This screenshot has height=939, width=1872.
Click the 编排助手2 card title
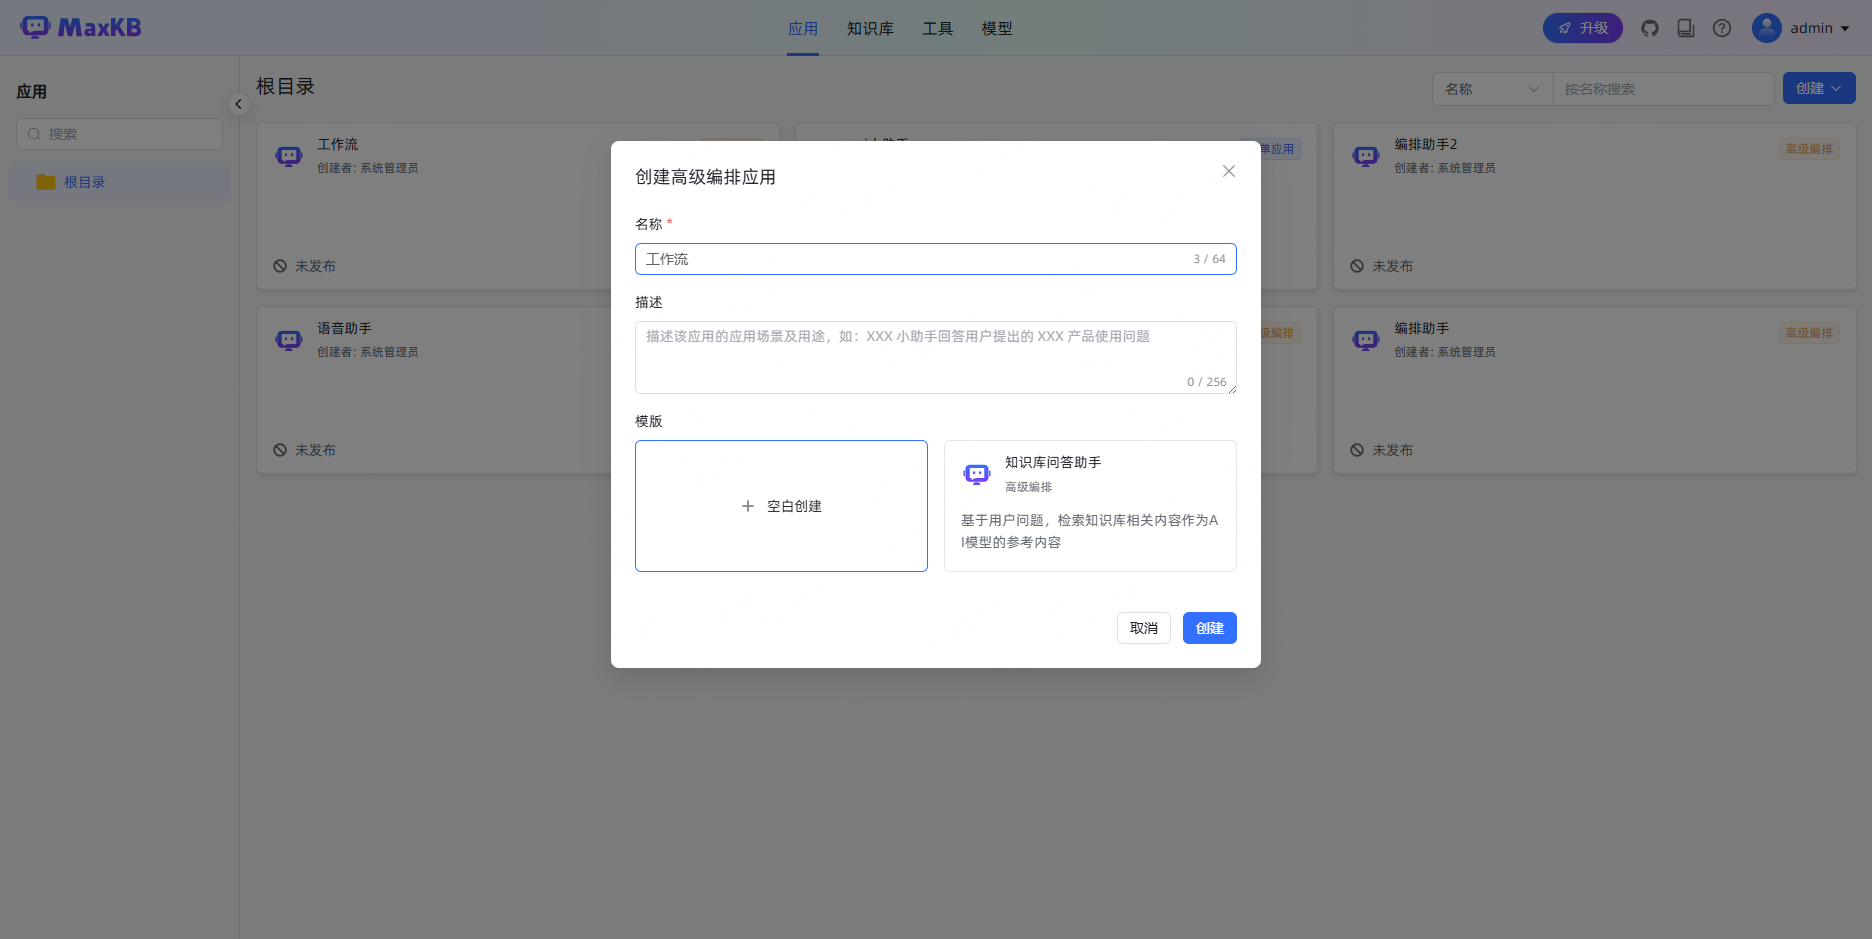[1426, 144]
